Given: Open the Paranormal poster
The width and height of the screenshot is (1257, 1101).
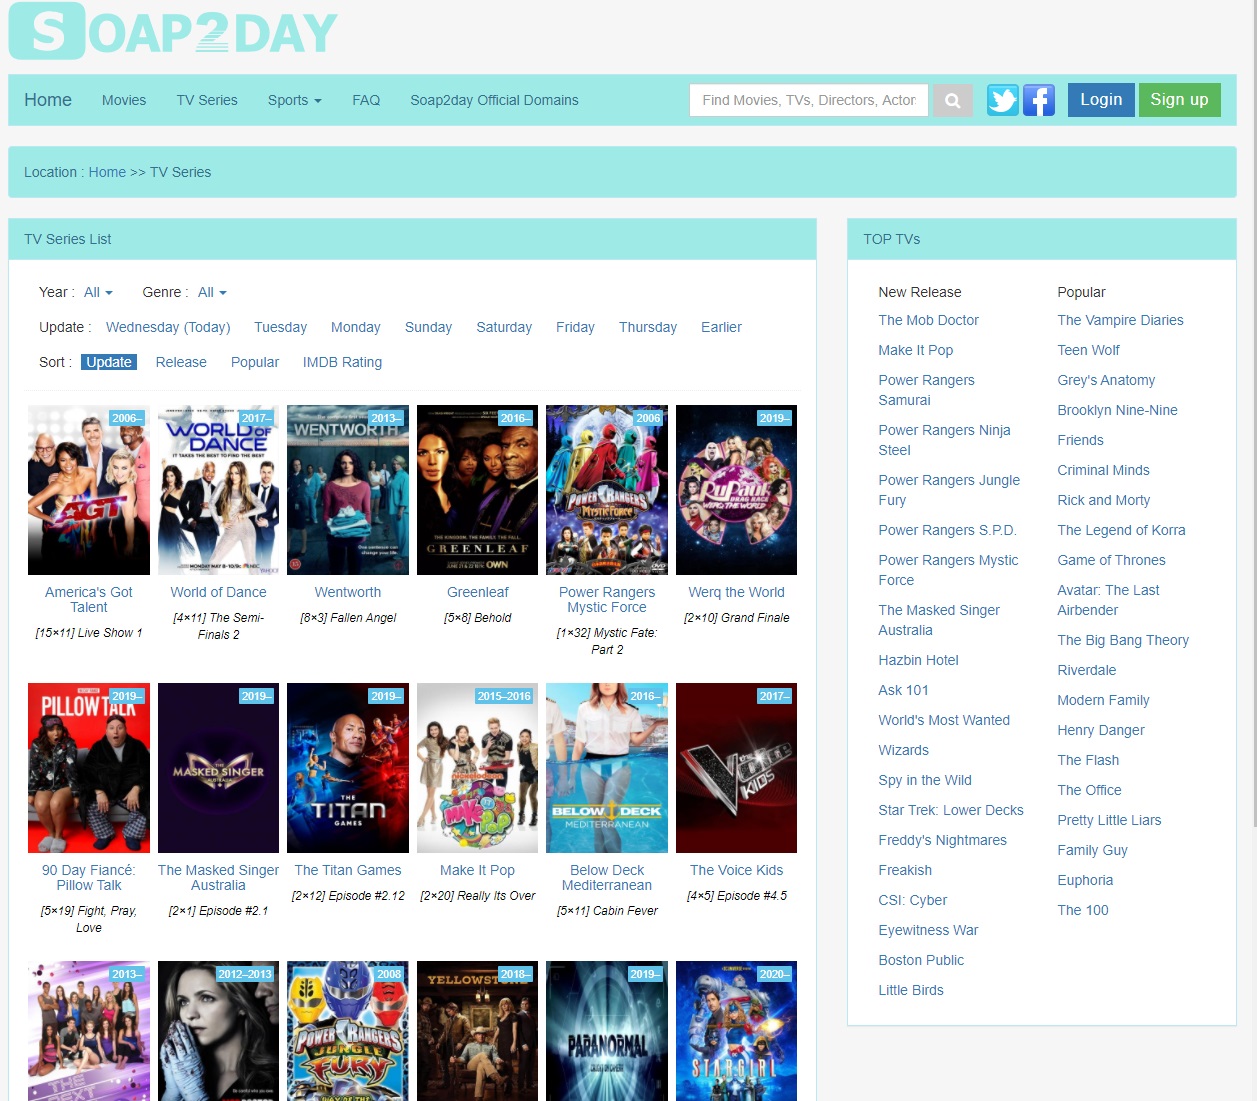Looking at the screenshot, I should (x=607, y=1031).
